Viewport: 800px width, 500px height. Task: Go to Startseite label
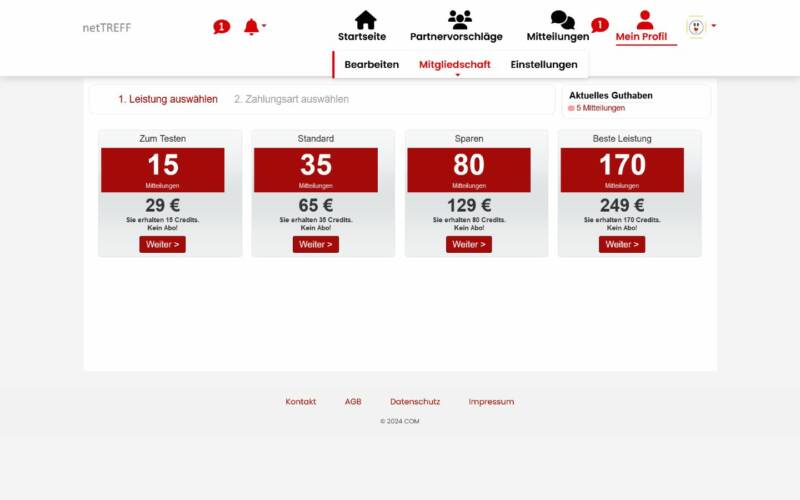362,37
